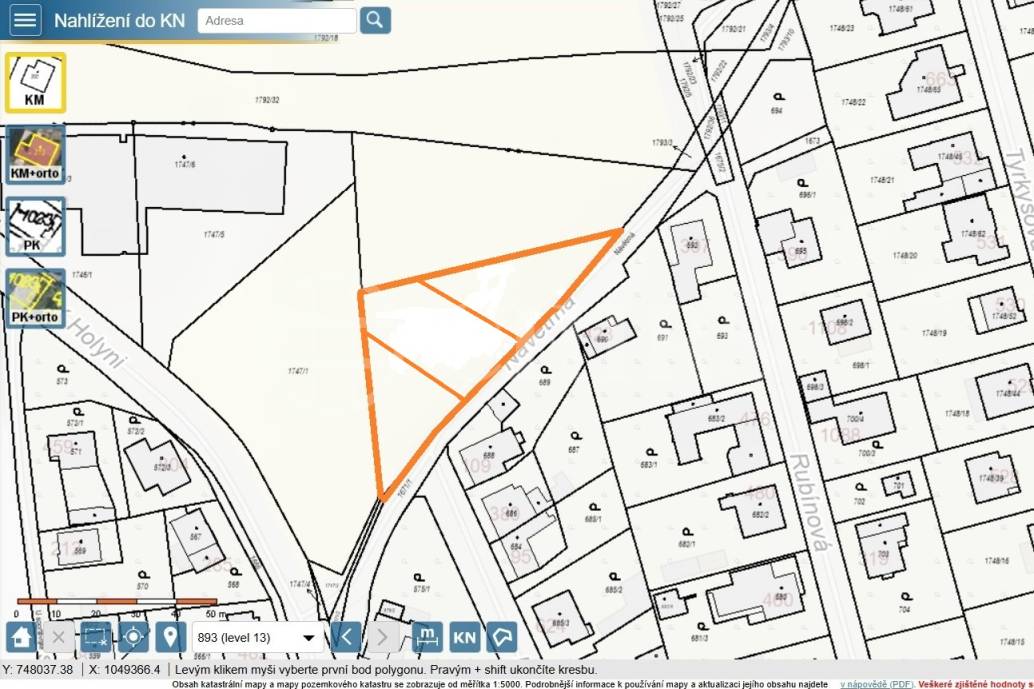Start drawing a polygon with the polygon tool
1034x689 pixels.
point(500,636)
